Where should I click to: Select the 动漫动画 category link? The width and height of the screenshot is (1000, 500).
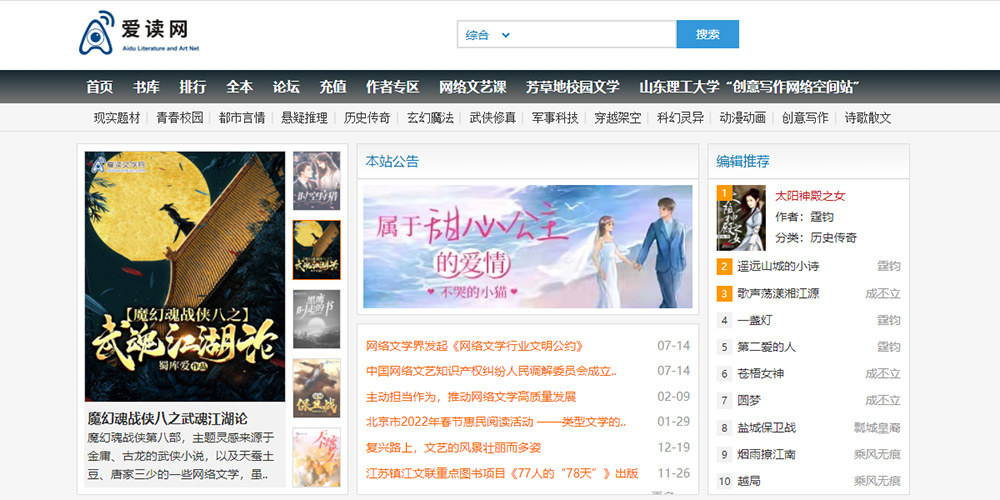(x=742, y=118)
